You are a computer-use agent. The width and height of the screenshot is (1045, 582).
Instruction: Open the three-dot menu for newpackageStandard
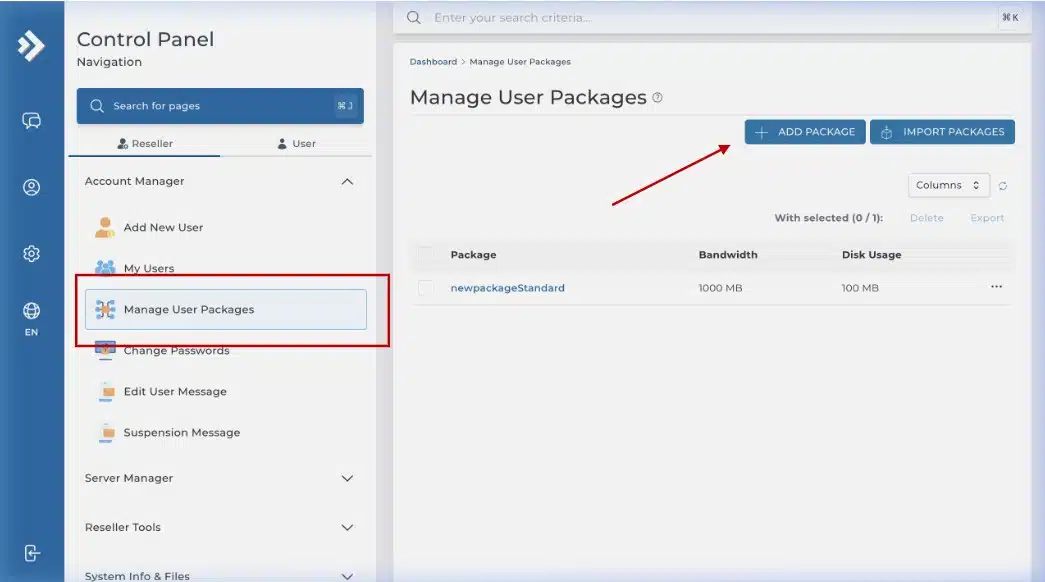click(996, 287)
